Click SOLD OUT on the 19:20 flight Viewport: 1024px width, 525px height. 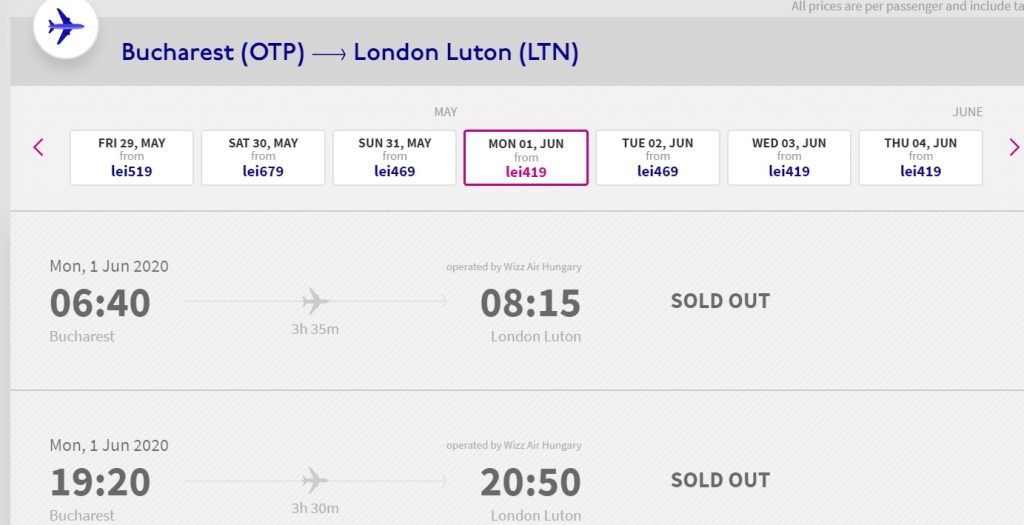[x=720, y=480]
